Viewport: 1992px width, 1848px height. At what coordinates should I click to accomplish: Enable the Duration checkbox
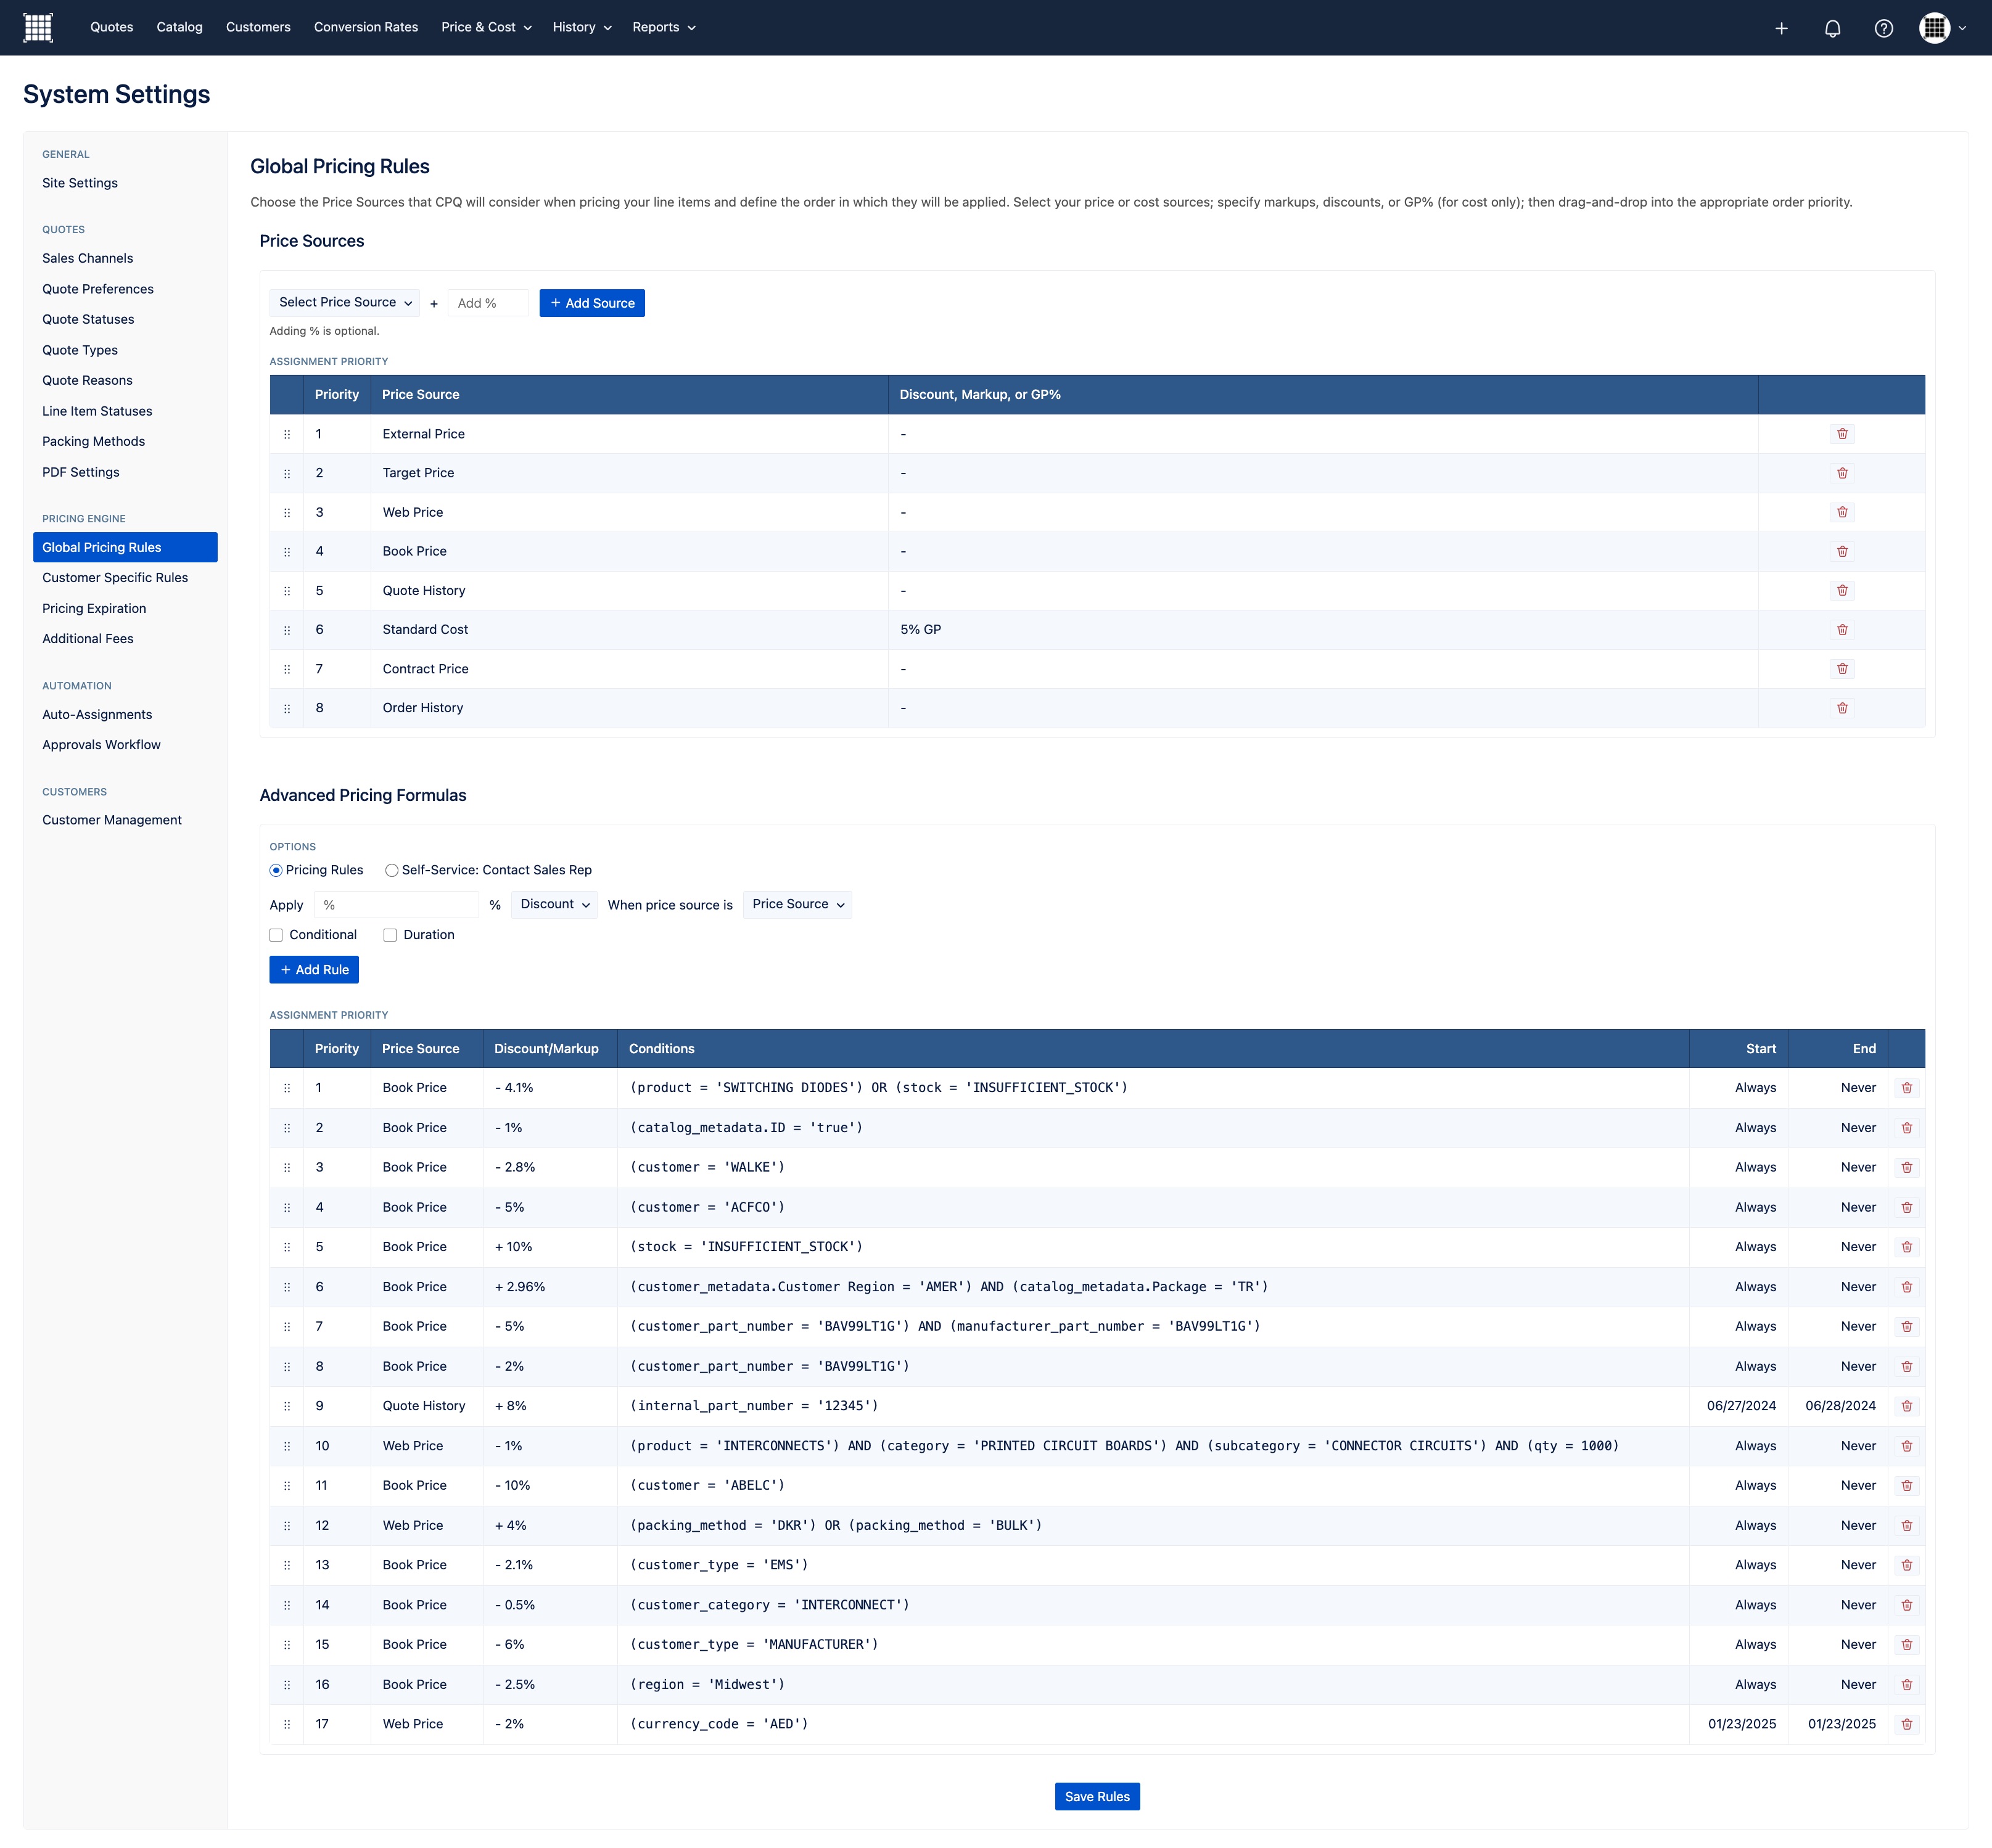click(x=390, y=935)
